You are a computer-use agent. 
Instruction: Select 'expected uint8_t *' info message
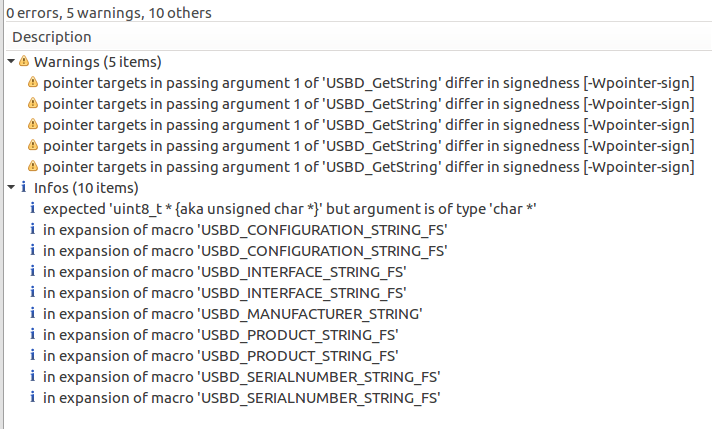coord(290,209)
